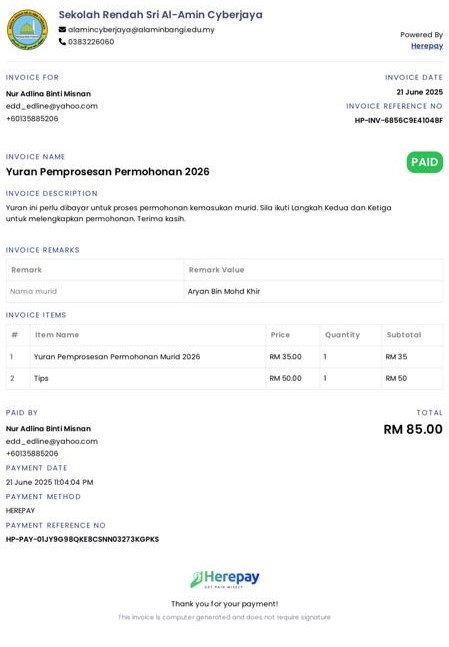Click the Subtotal column header

point(404,335)
